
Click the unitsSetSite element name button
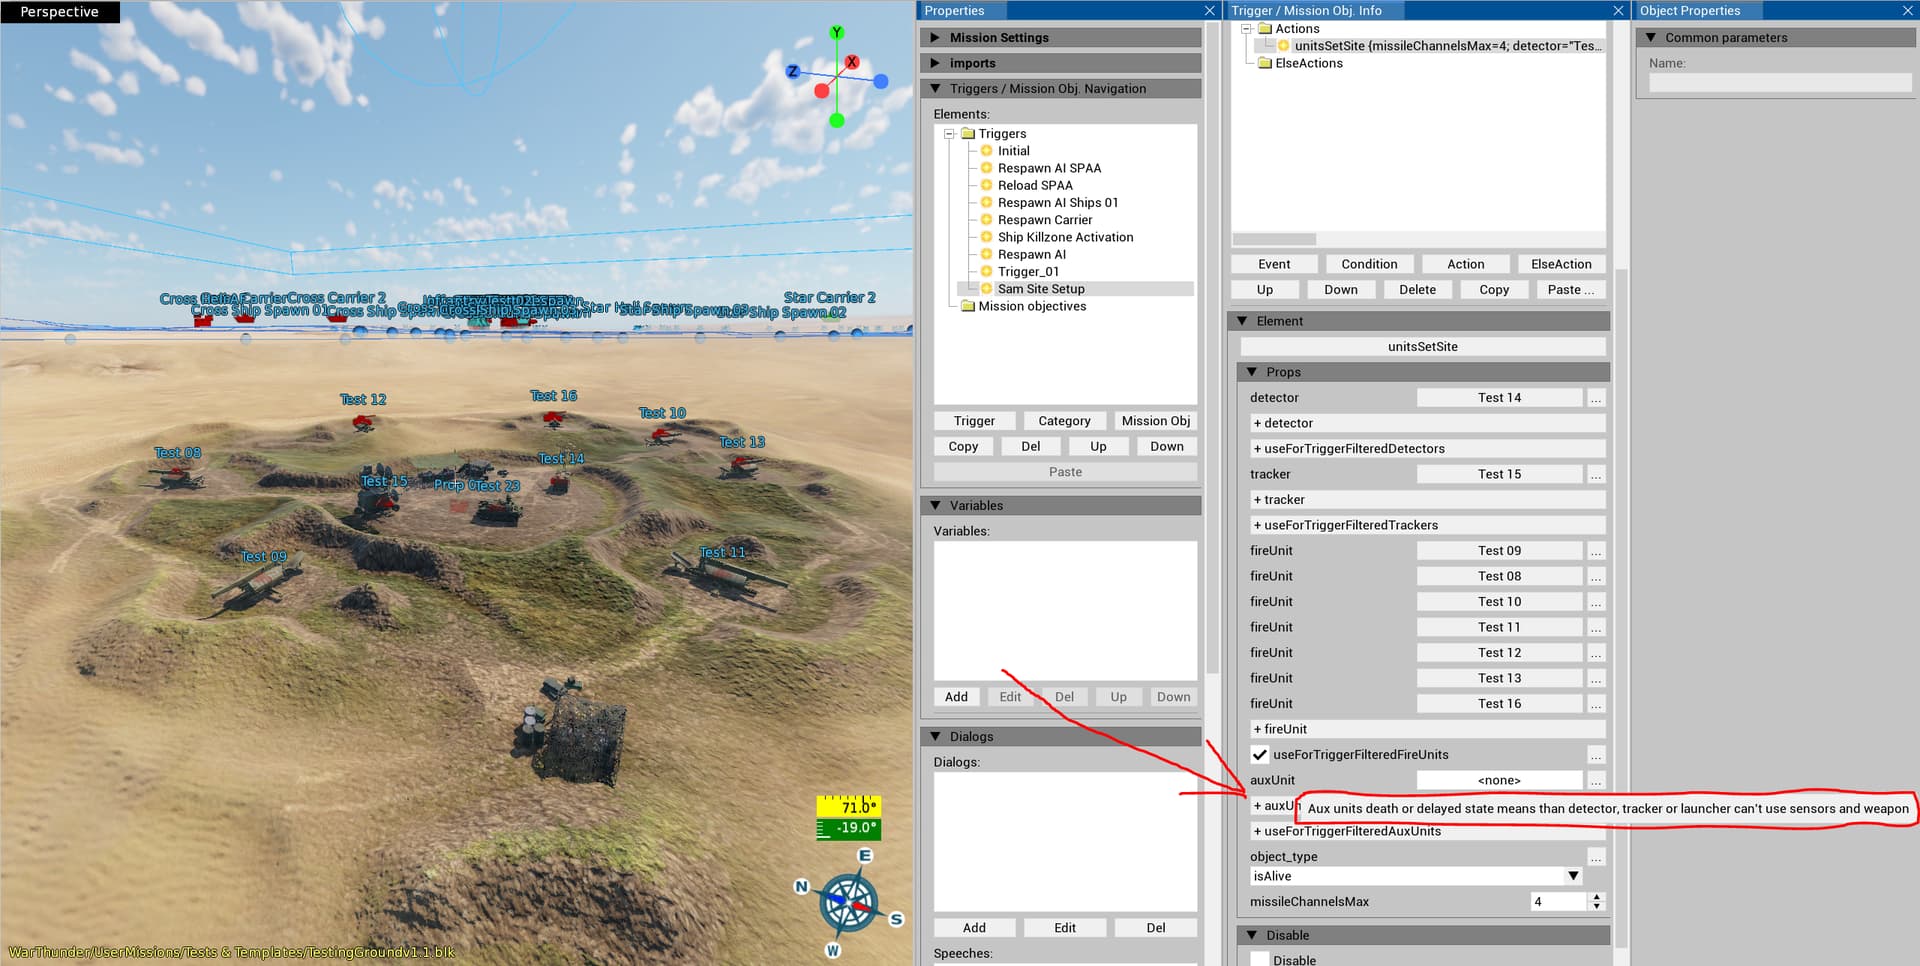(1423, 347)
